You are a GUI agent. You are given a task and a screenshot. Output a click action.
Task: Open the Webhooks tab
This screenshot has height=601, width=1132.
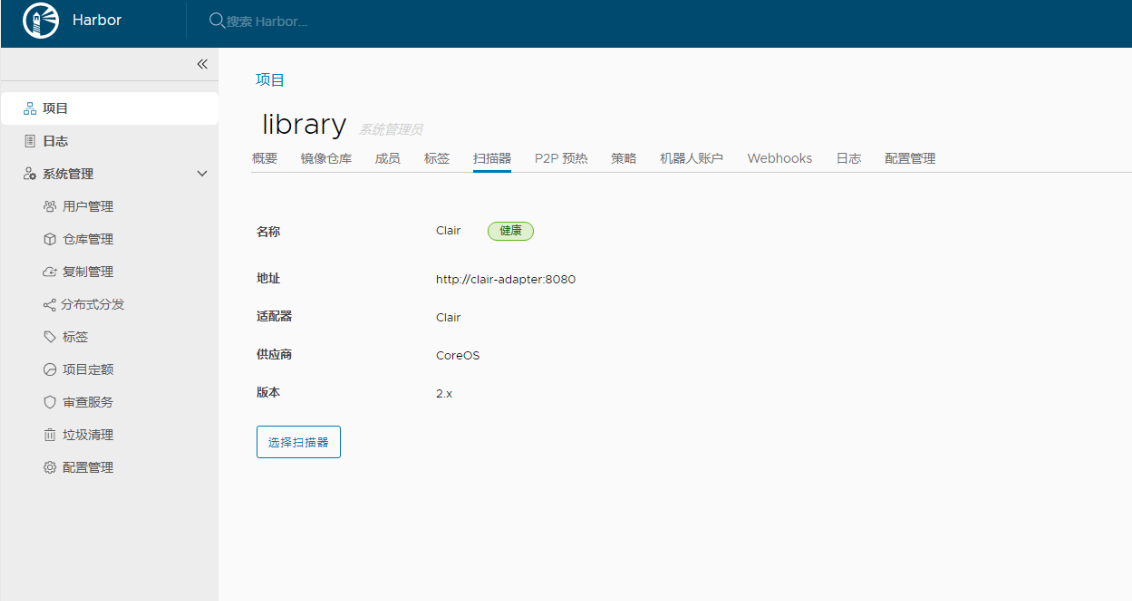point(780,157)
